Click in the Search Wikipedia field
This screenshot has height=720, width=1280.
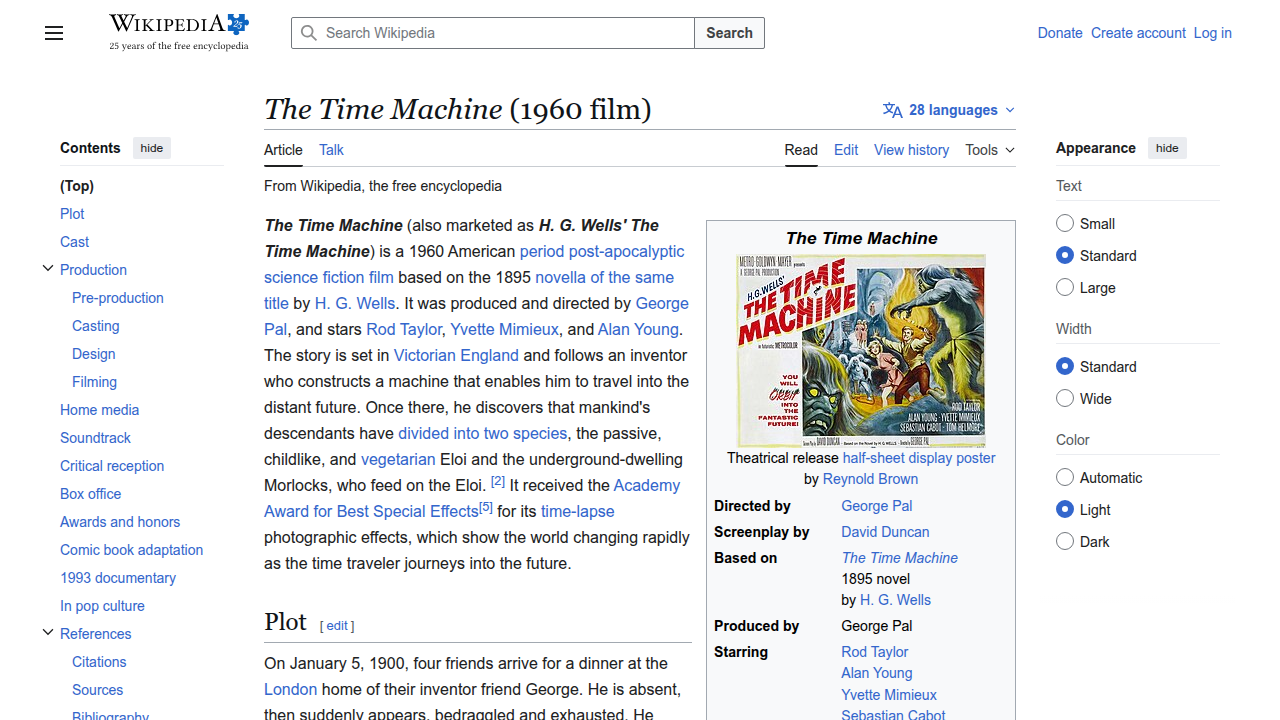pyautogui.click(x=493, y=33)
